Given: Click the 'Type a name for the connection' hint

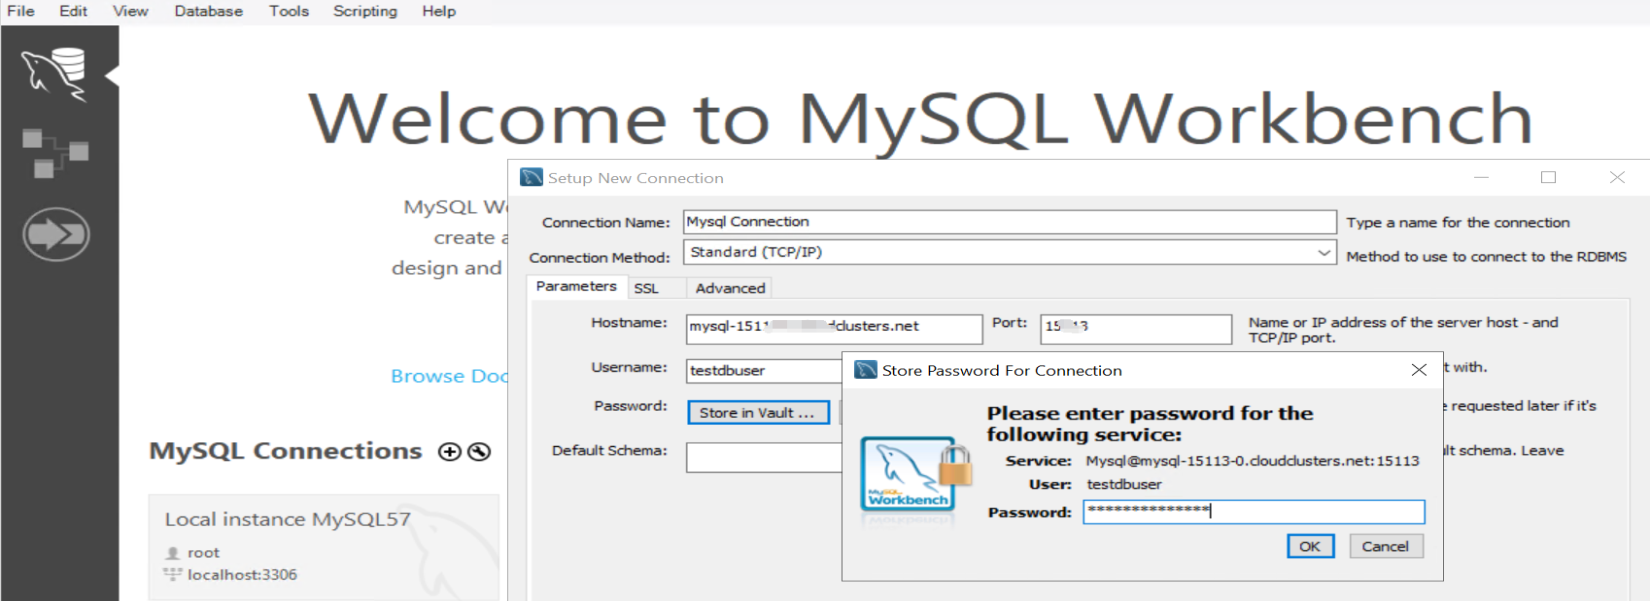Looking at the screenshot, I should (x=1458, y=223).
